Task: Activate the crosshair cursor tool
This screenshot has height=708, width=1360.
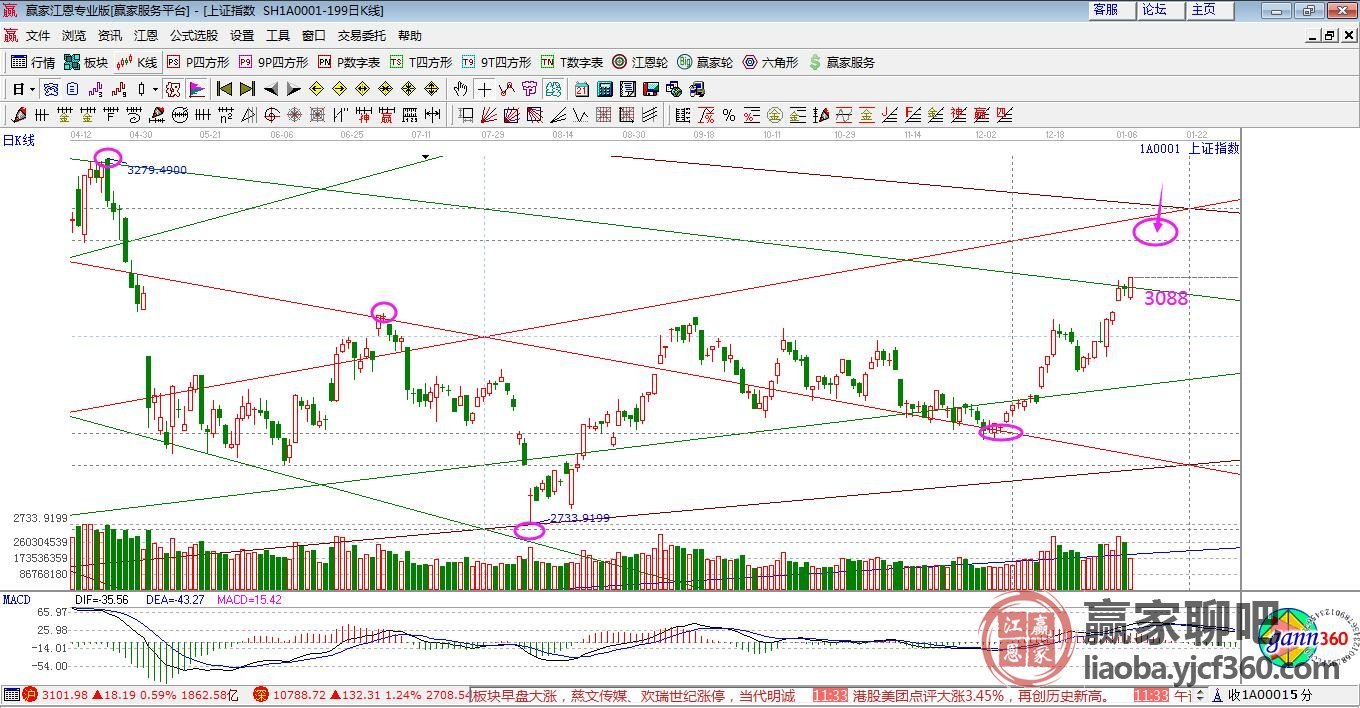Action: 484,89
